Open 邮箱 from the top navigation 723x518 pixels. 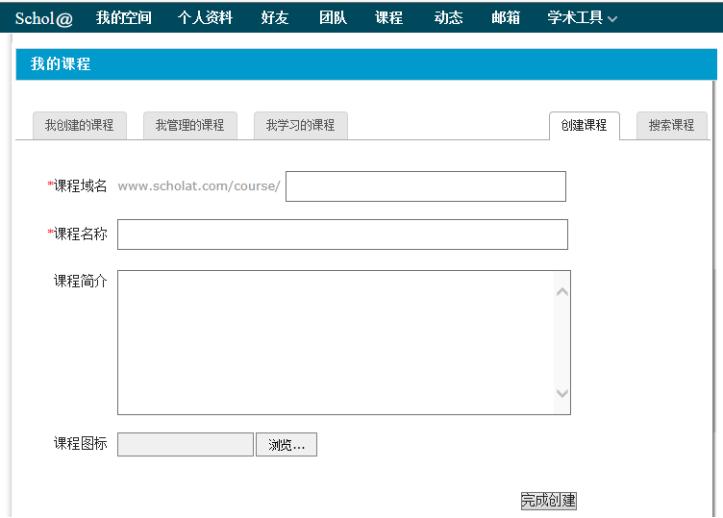click(505, 17)
